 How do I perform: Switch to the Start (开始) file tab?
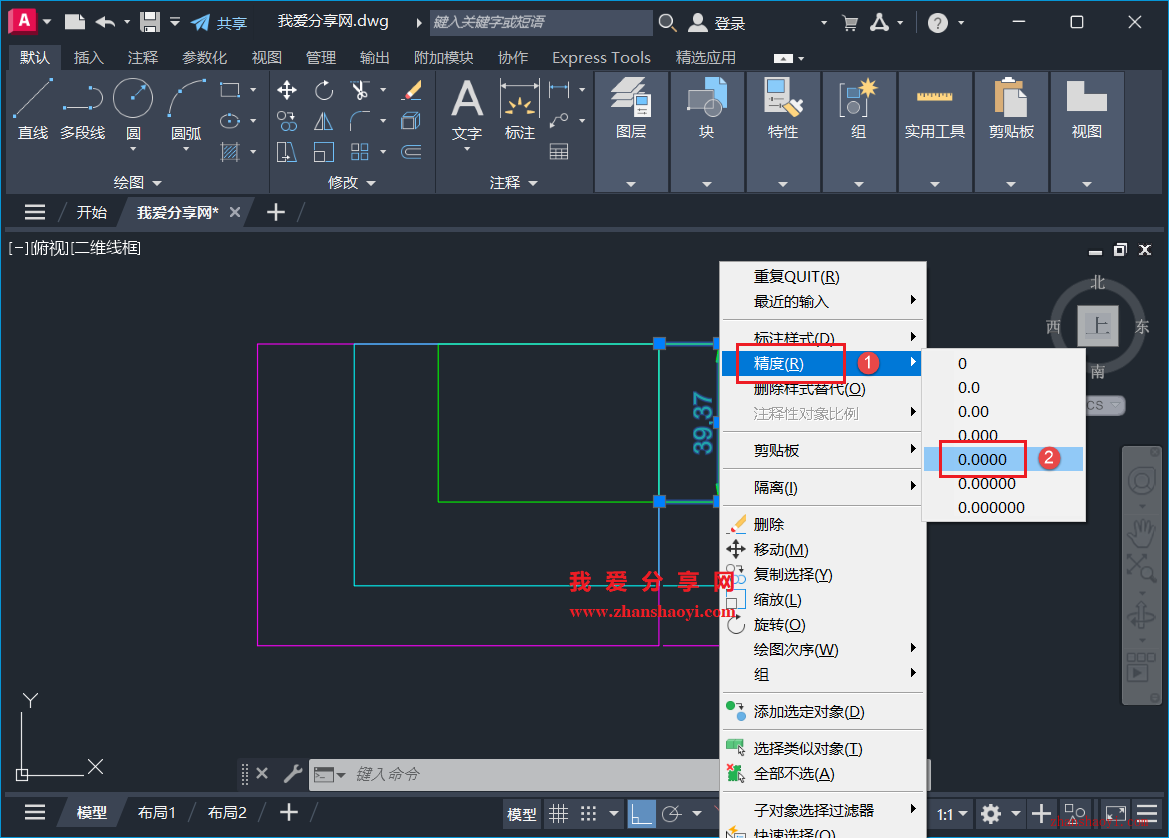pos(92,212)
